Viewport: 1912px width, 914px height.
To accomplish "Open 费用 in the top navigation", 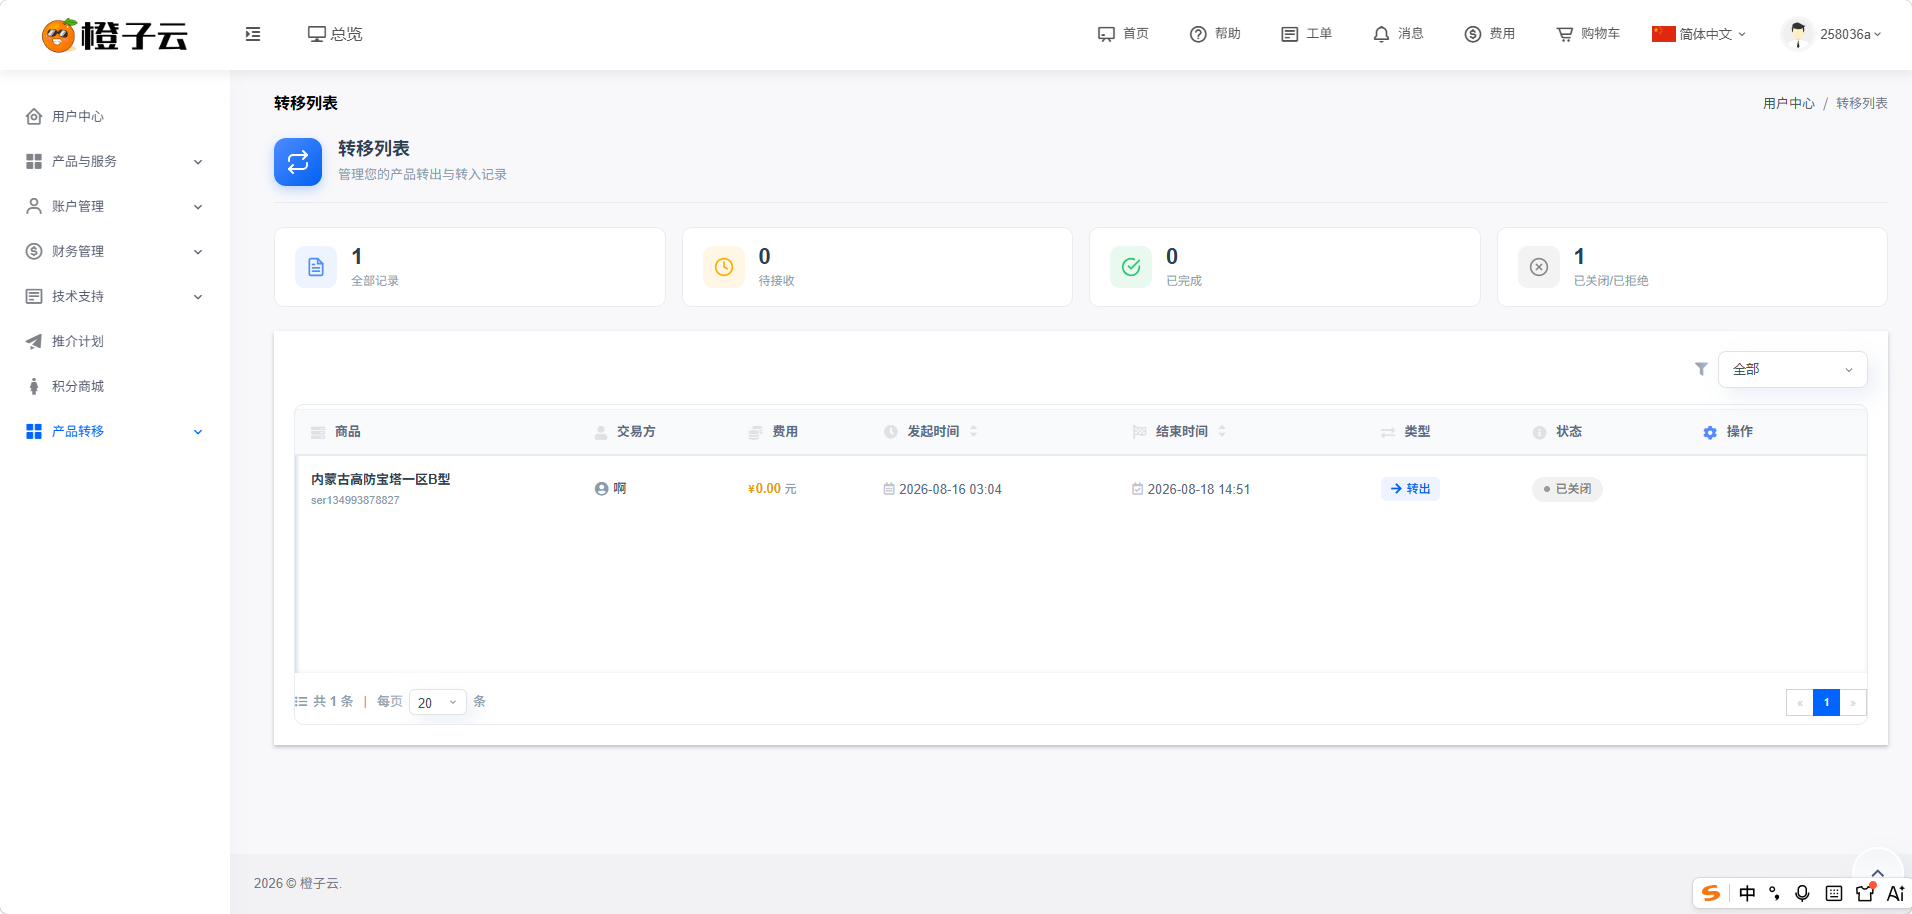I will 1490,34.
